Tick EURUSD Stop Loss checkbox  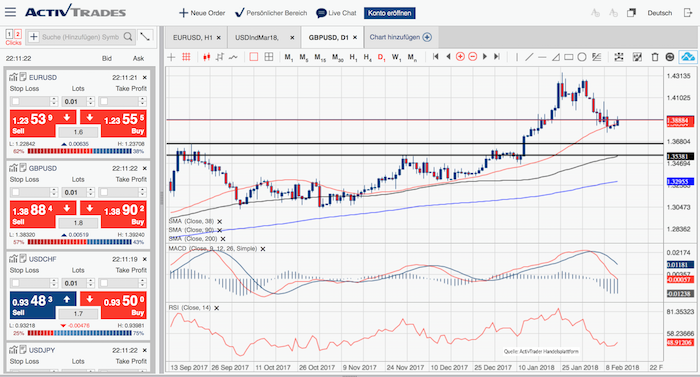(x=16, y=101)
